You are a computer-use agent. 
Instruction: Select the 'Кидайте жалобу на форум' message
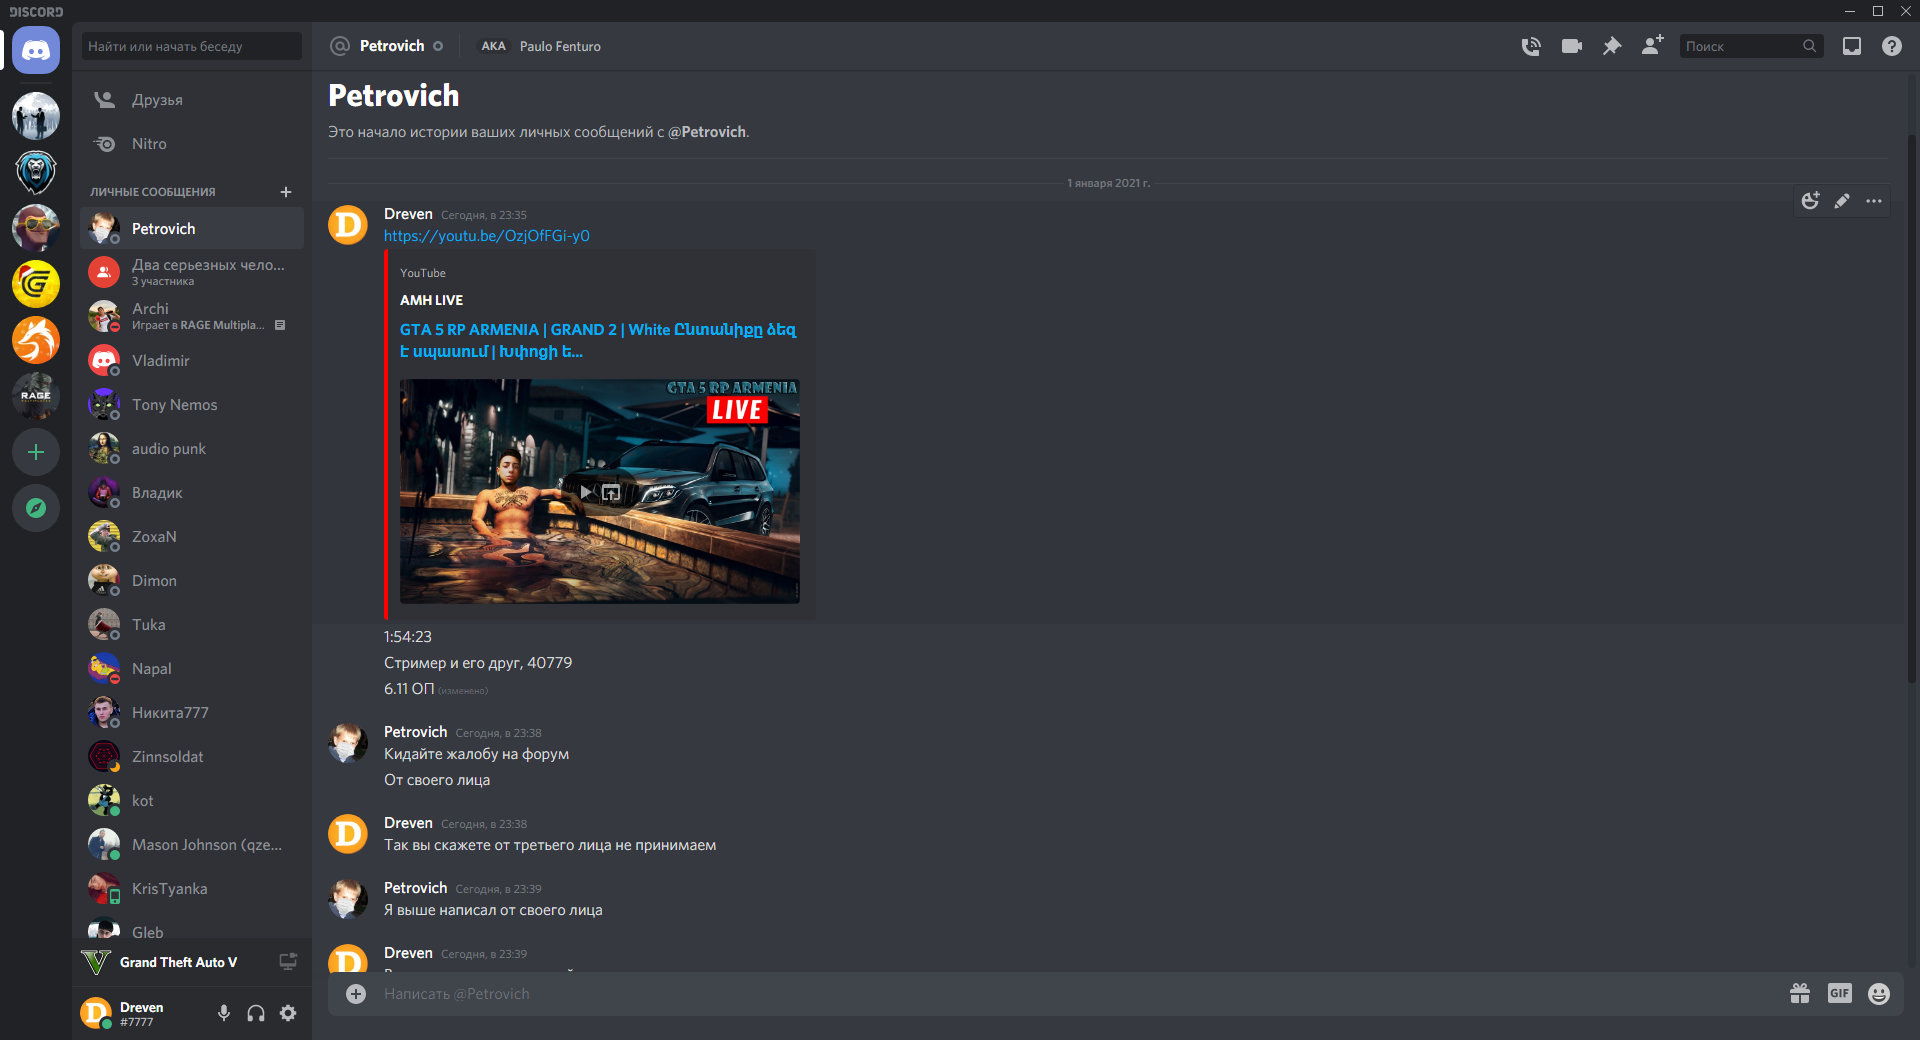pos(476,754)
